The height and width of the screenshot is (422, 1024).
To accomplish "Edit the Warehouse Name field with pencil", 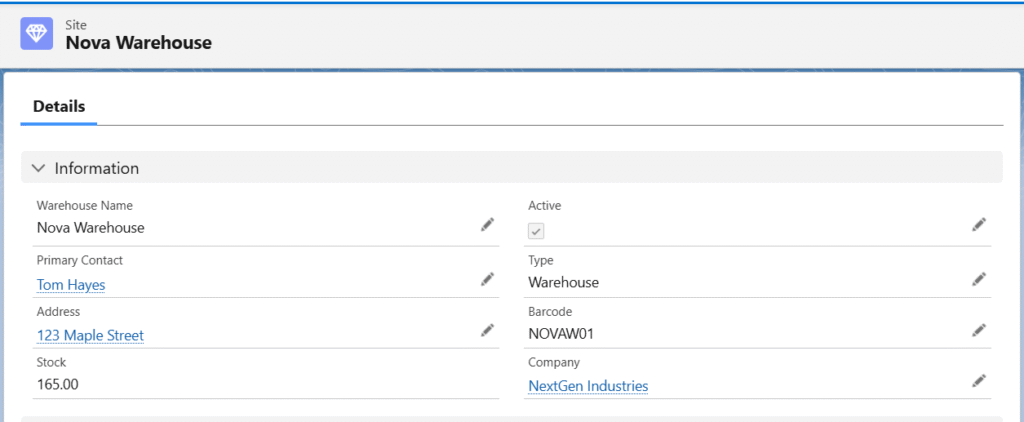I will pyautogui.click(x=487, y=225).
